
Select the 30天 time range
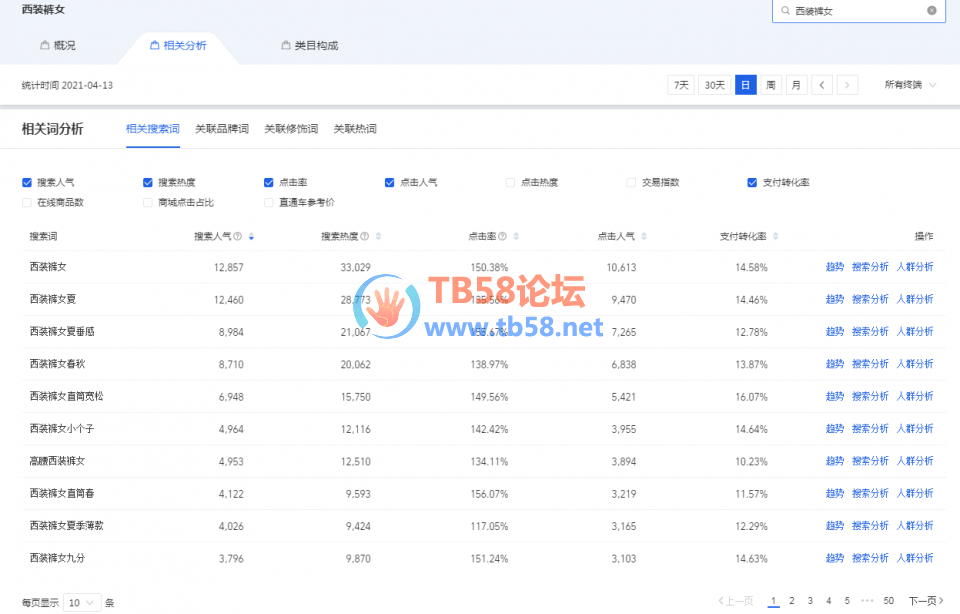click(714, 85)
